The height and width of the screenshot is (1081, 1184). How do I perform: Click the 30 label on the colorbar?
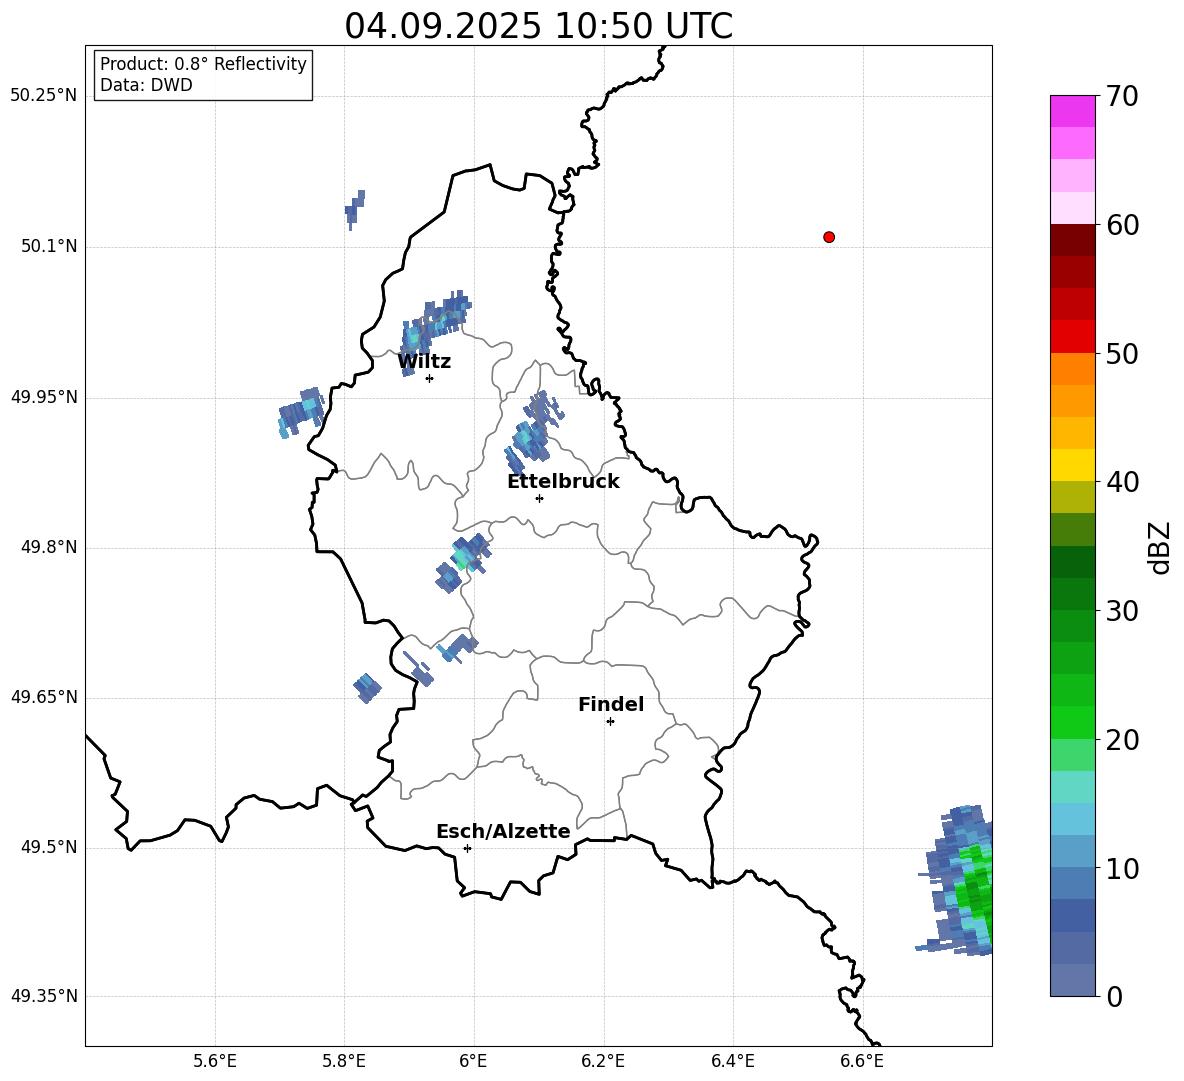click(x=1122, y=611)
